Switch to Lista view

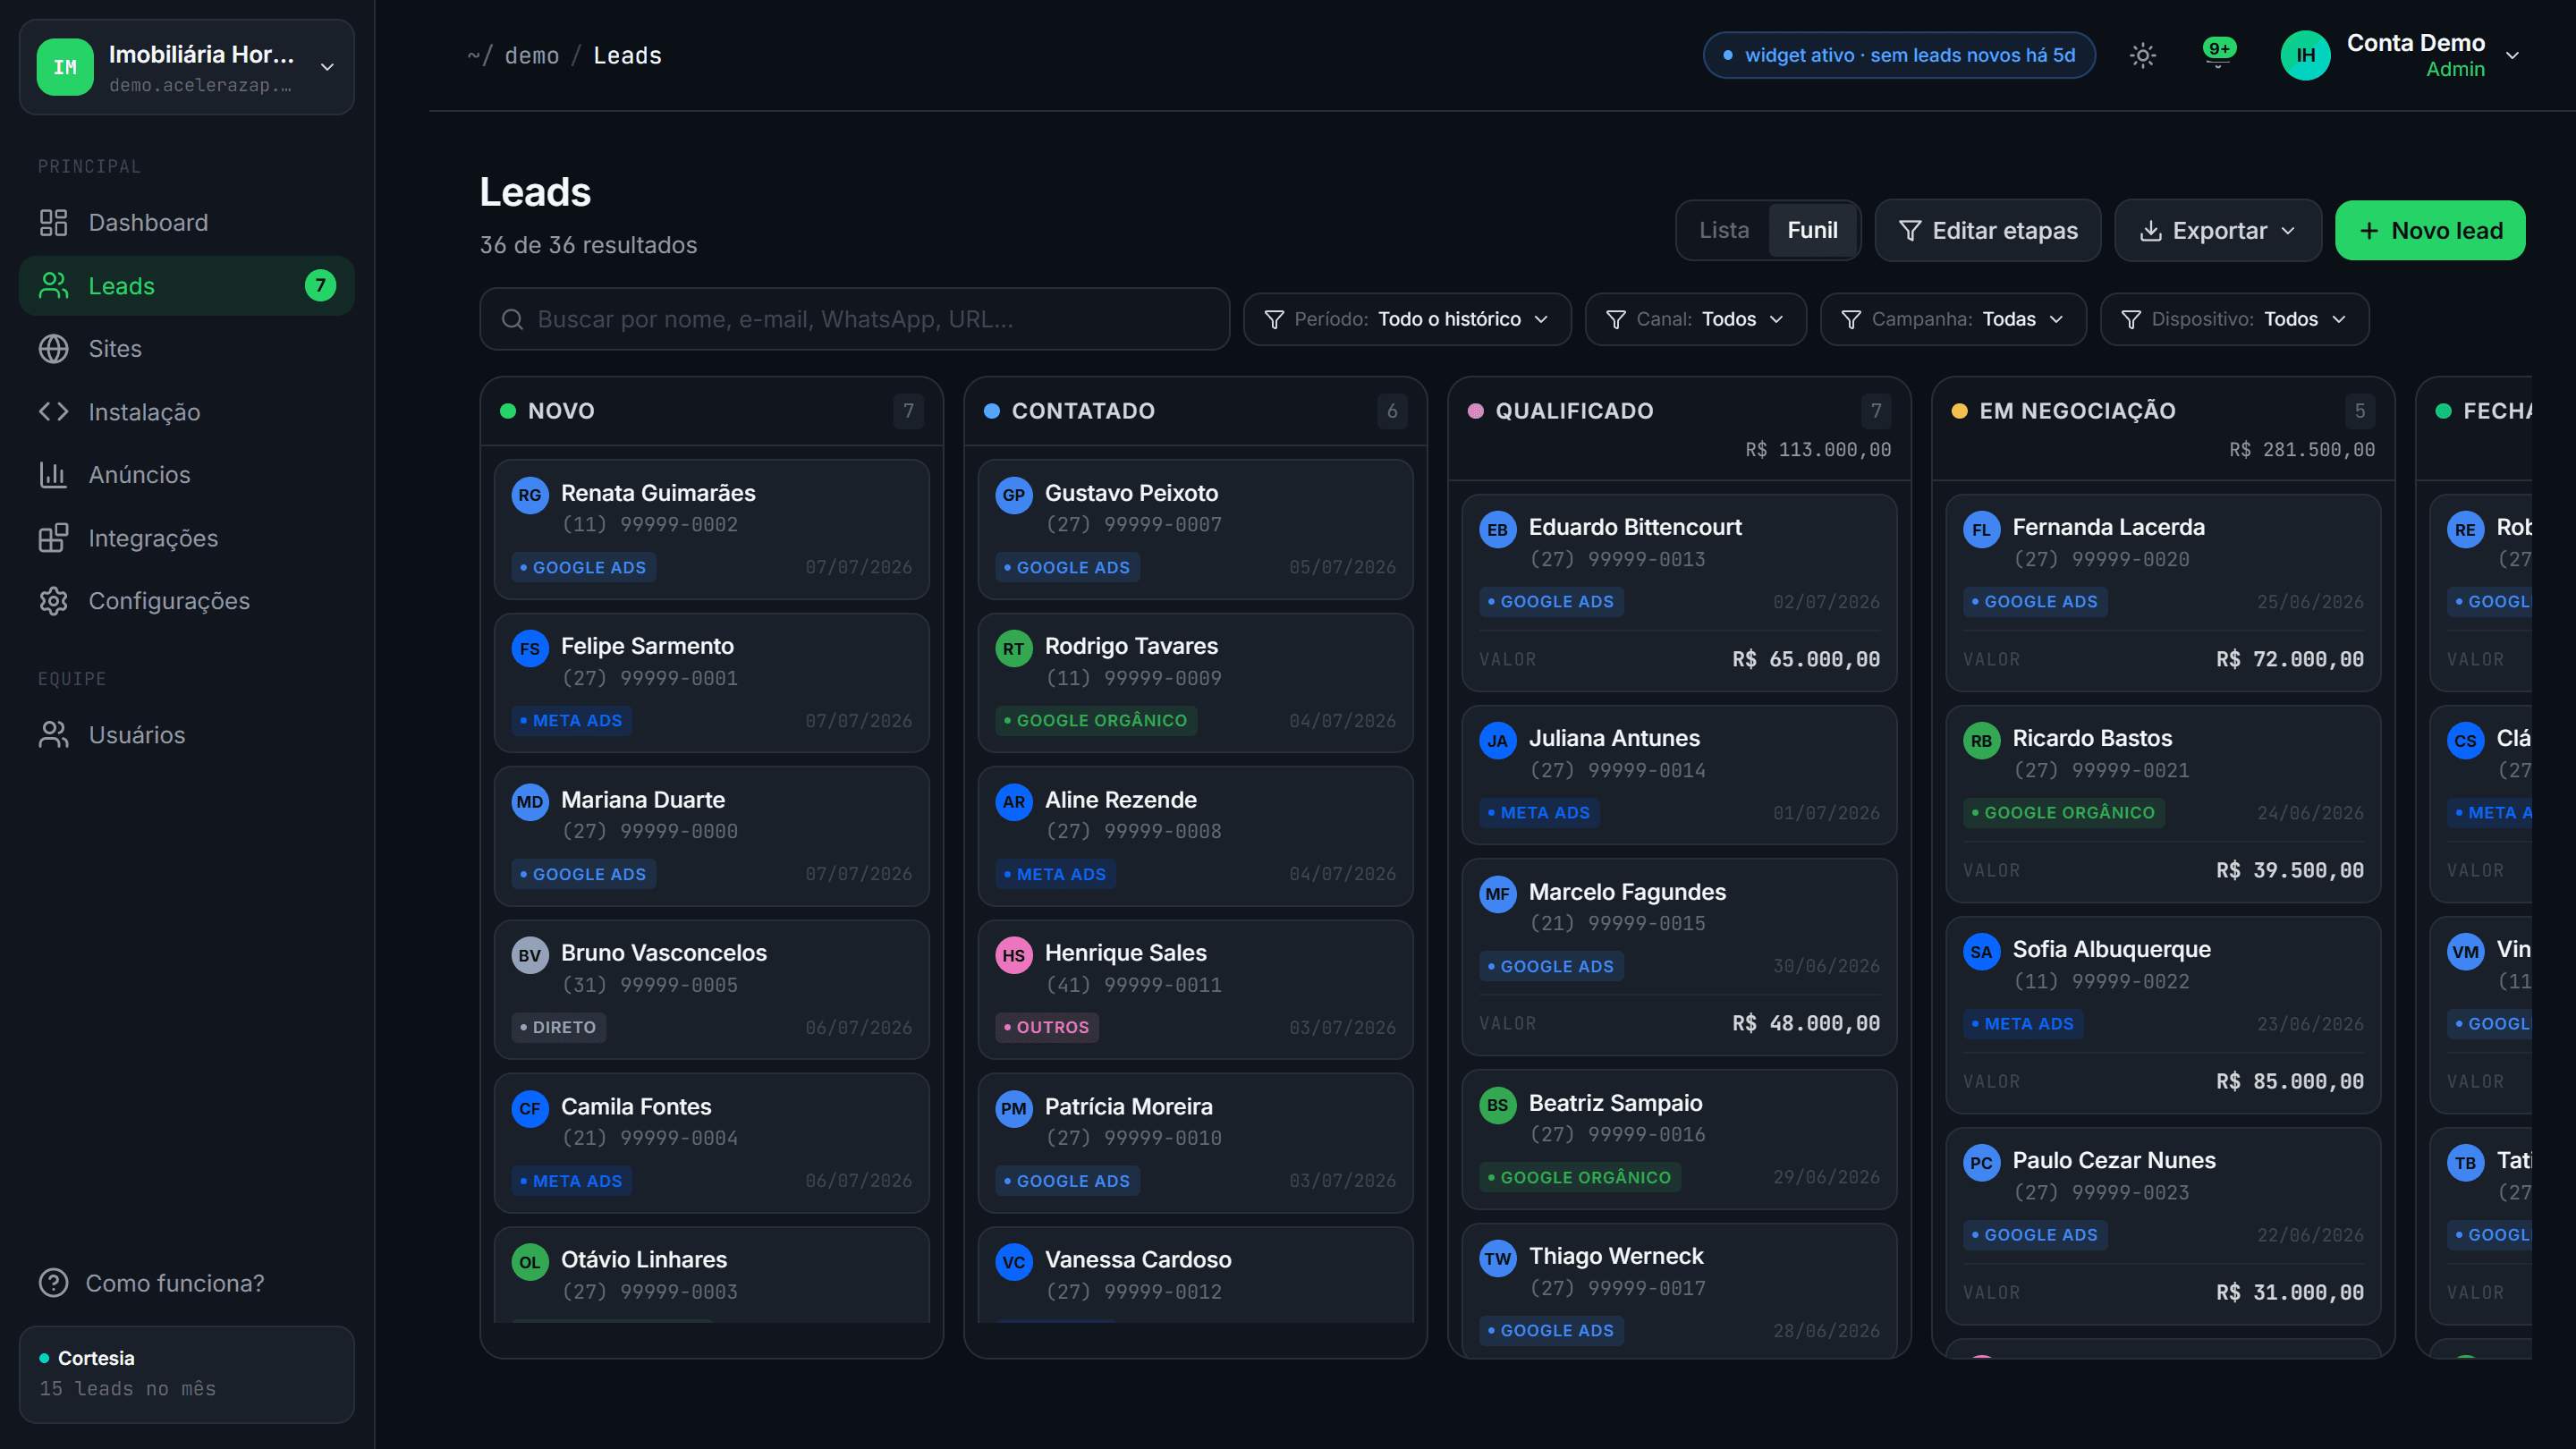click(x=1724, y=230)
